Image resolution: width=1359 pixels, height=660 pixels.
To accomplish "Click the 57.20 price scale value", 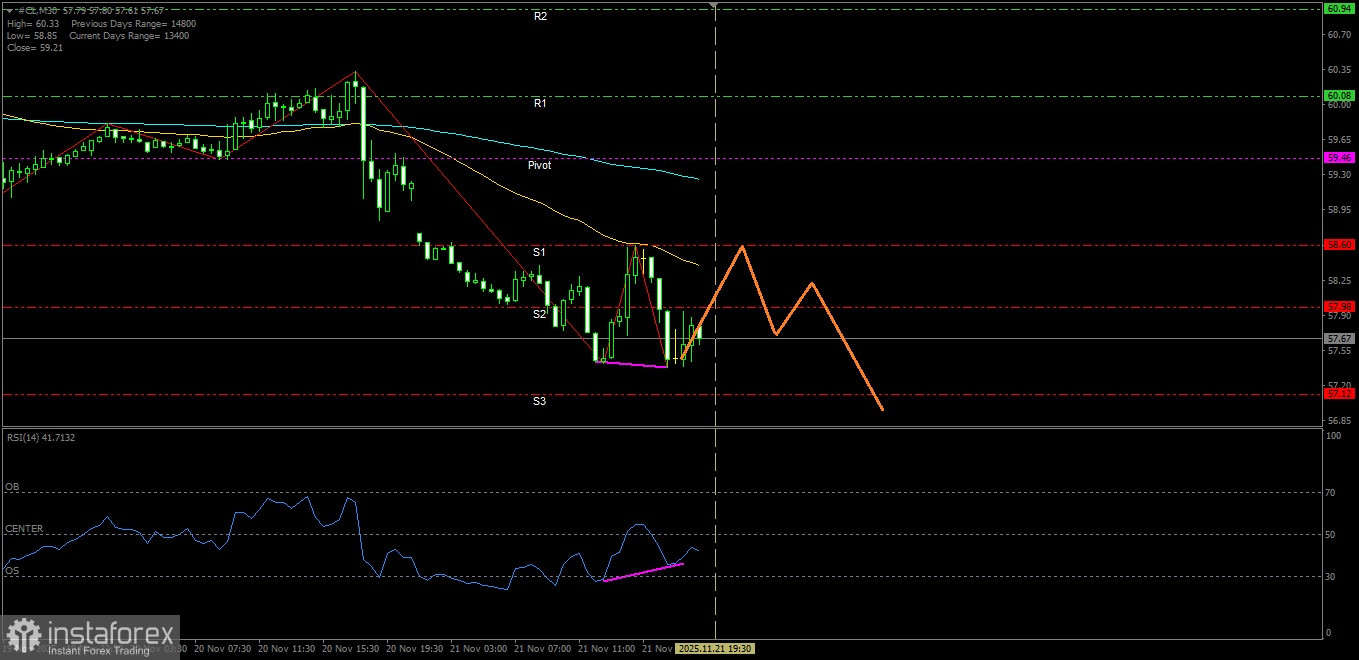I will coord(1339,386).
